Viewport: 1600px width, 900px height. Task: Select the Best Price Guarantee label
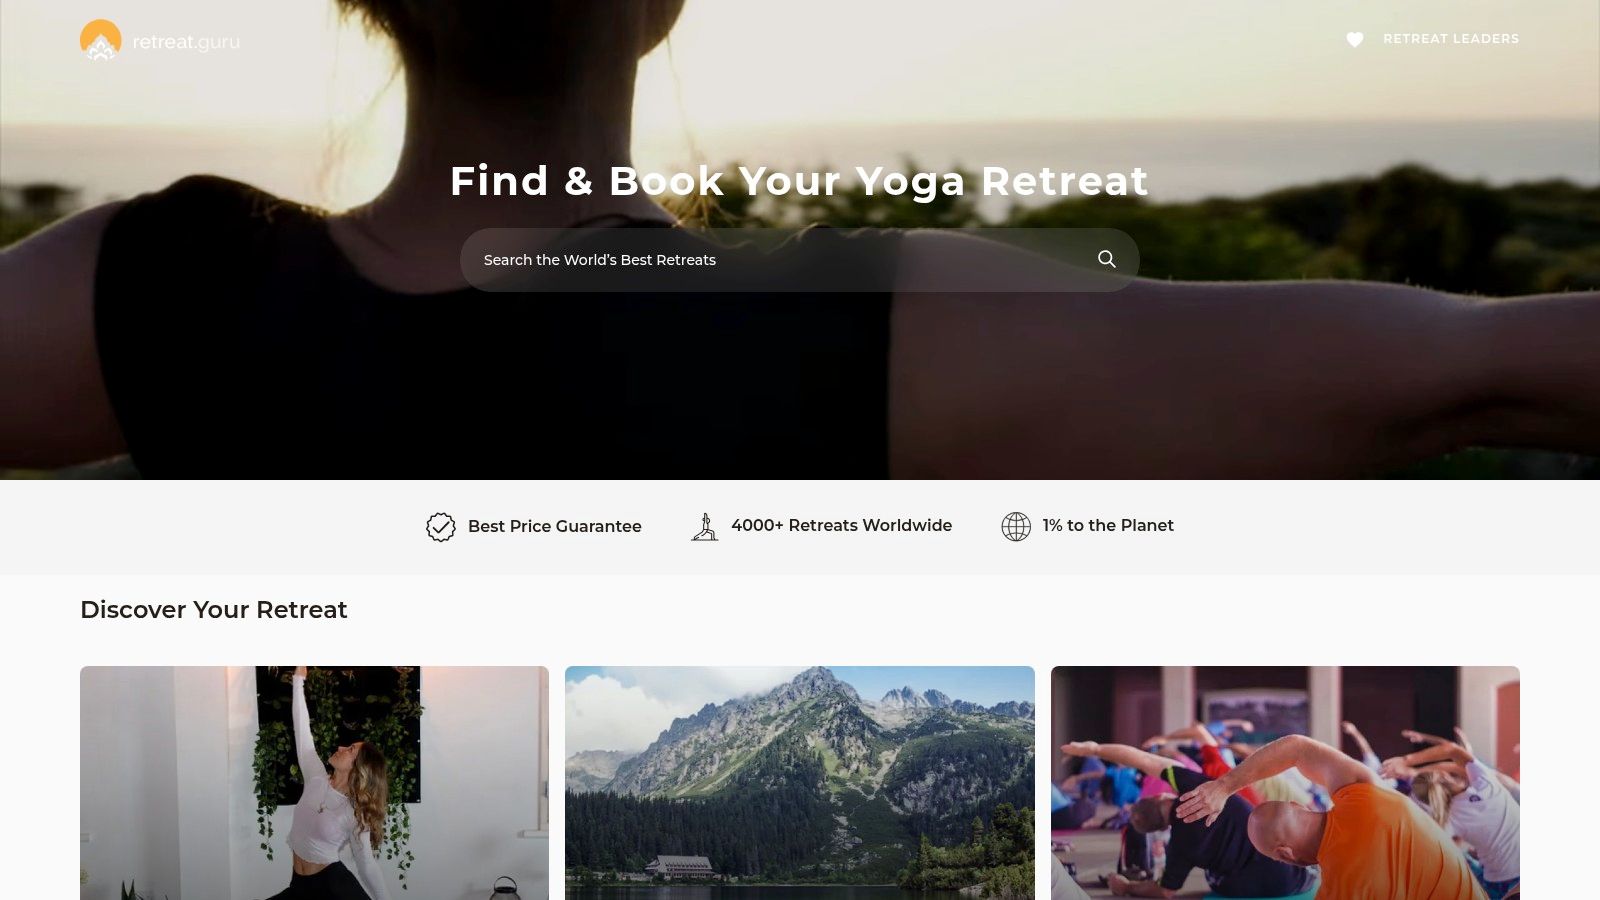(x=555, y=526)
